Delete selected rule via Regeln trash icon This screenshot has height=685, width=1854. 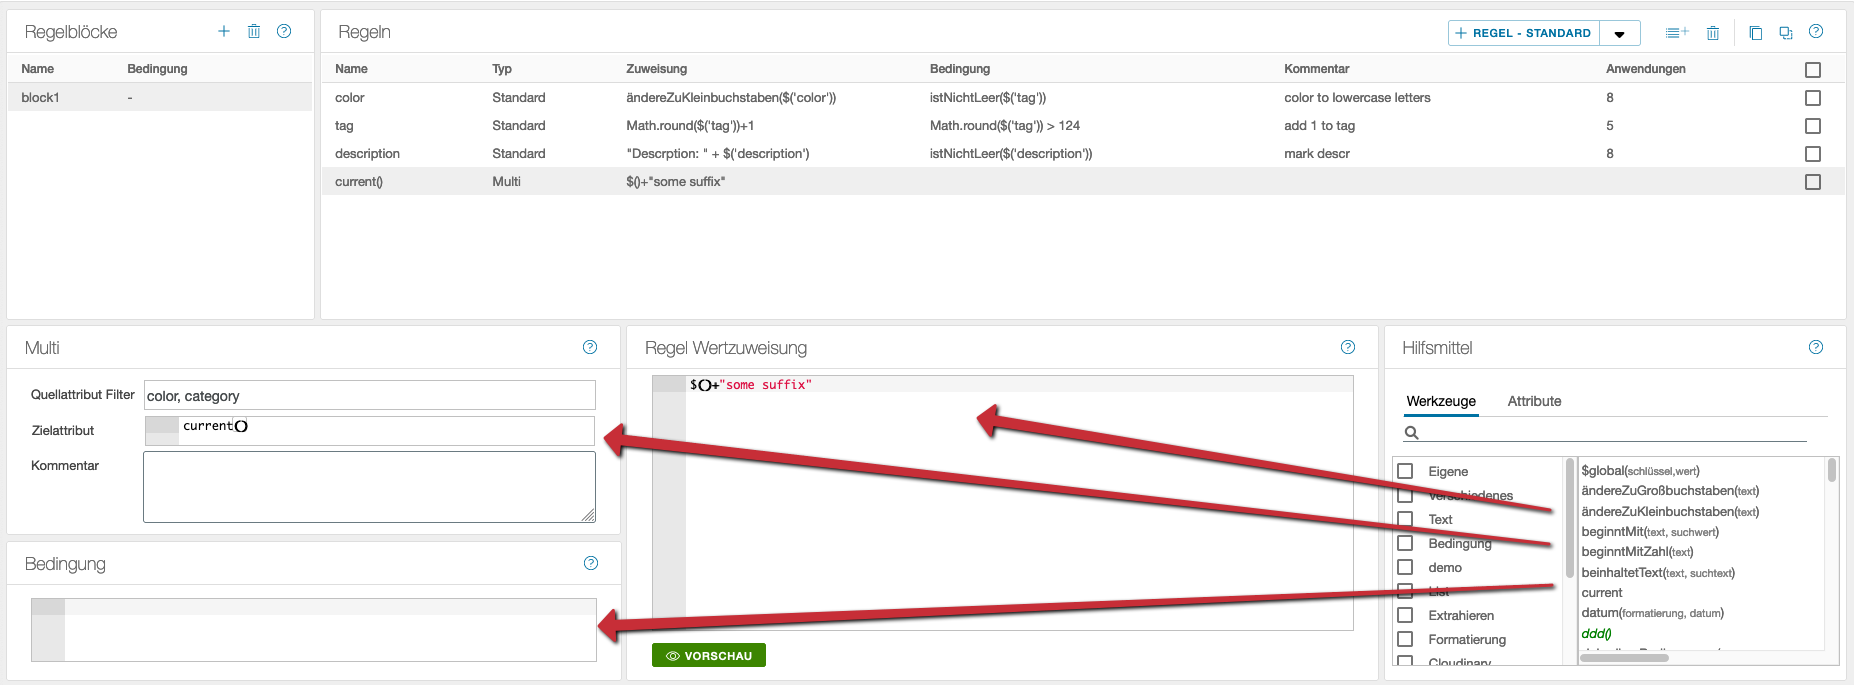tap(1713, 33)
